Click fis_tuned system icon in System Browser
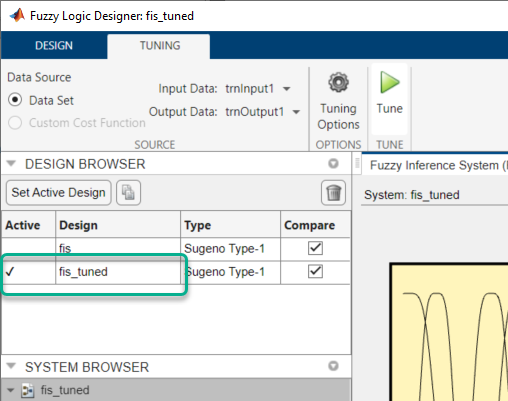 [28, 390]
